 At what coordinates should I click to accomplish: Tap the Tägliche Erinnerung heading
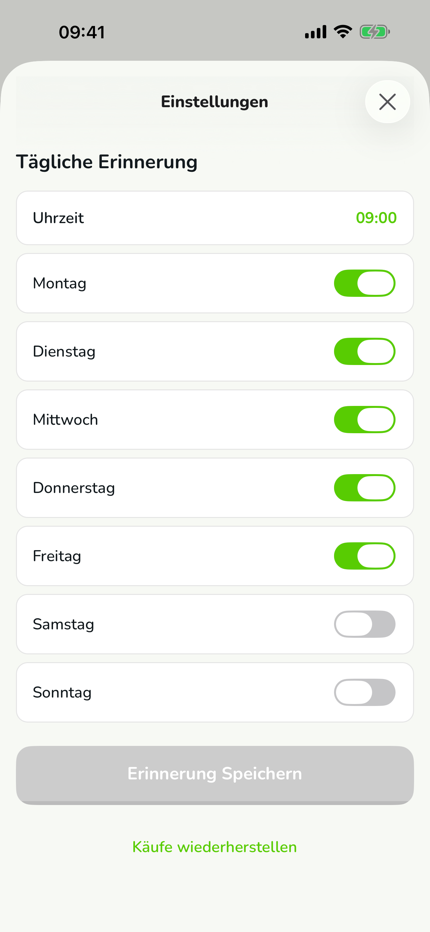tap(106, 162)
